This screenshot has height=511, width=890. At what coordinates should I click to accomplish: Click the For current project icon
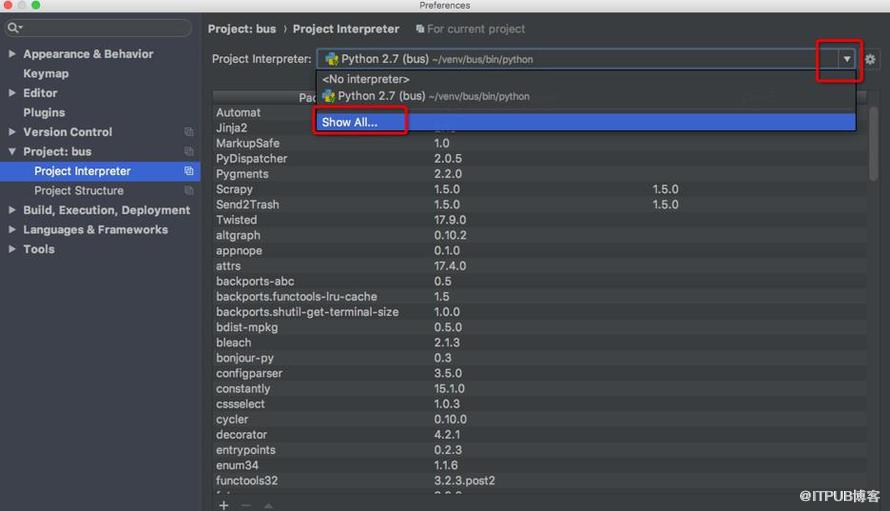420,29
